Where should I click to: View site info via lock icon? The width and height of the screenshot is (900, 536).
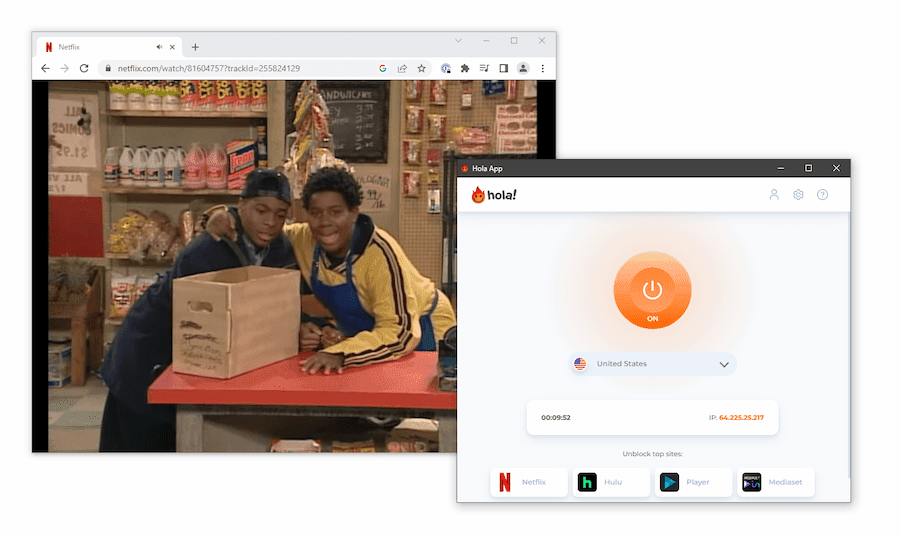108,68
